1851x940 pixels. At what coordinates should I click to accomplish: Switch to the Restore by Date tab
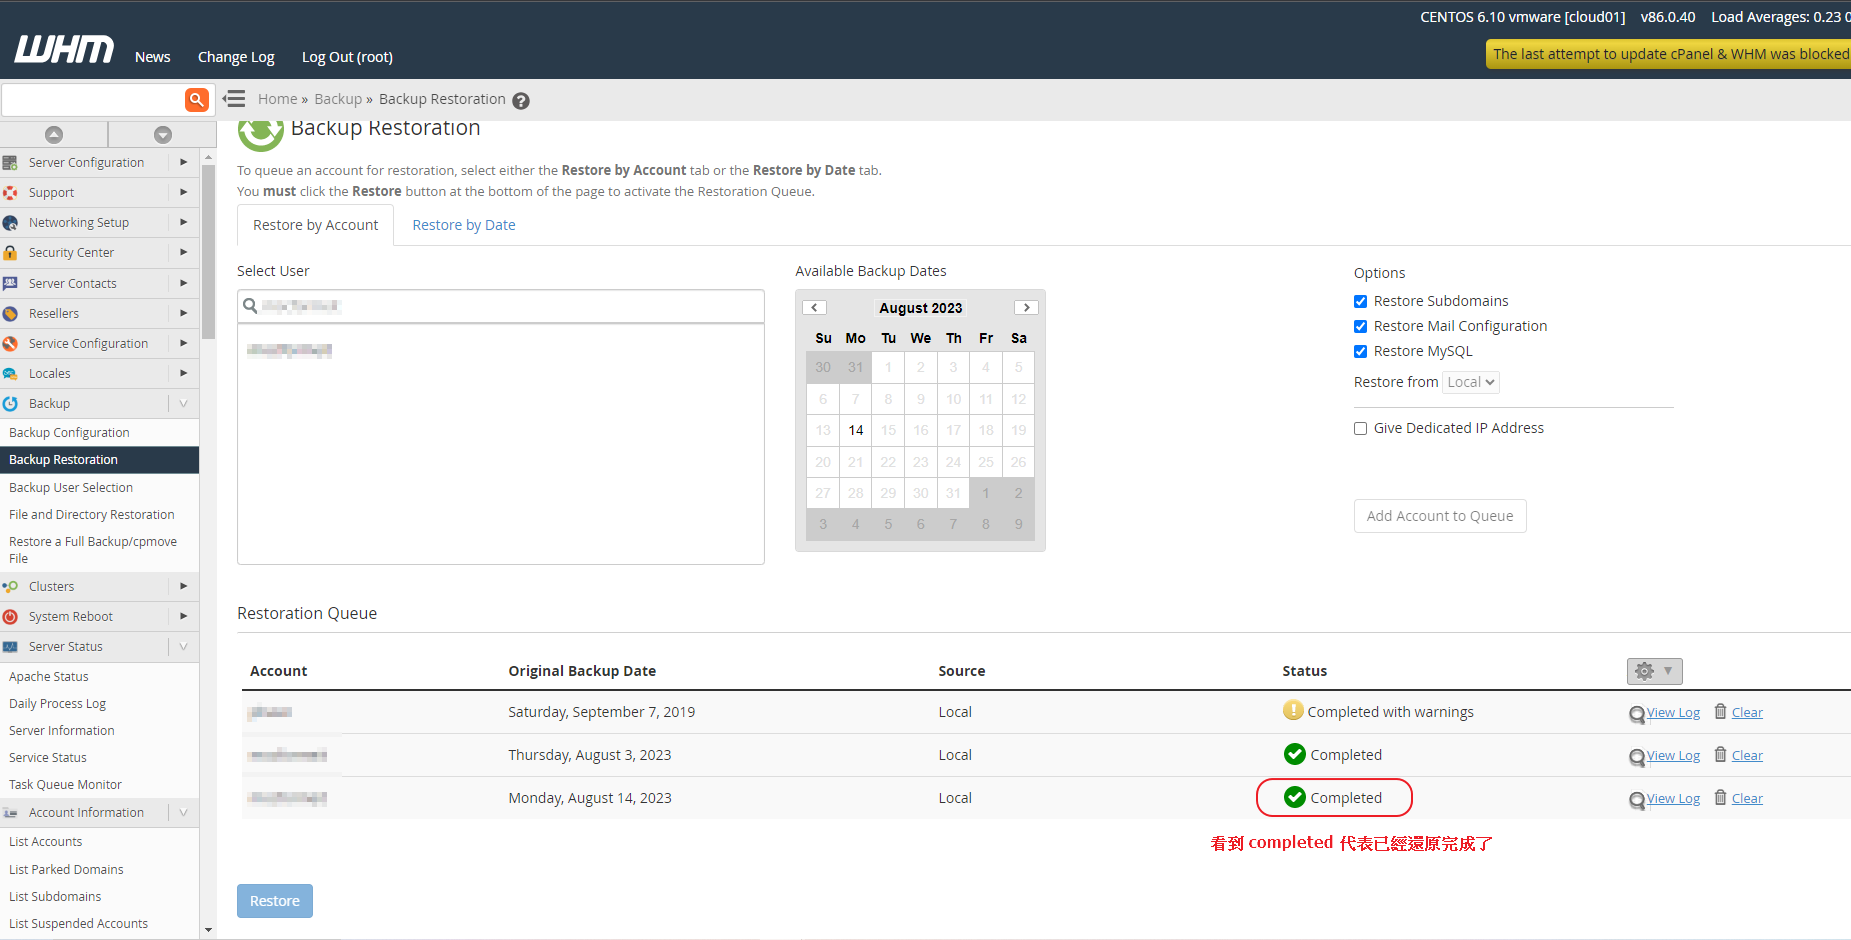pos(464,226)
